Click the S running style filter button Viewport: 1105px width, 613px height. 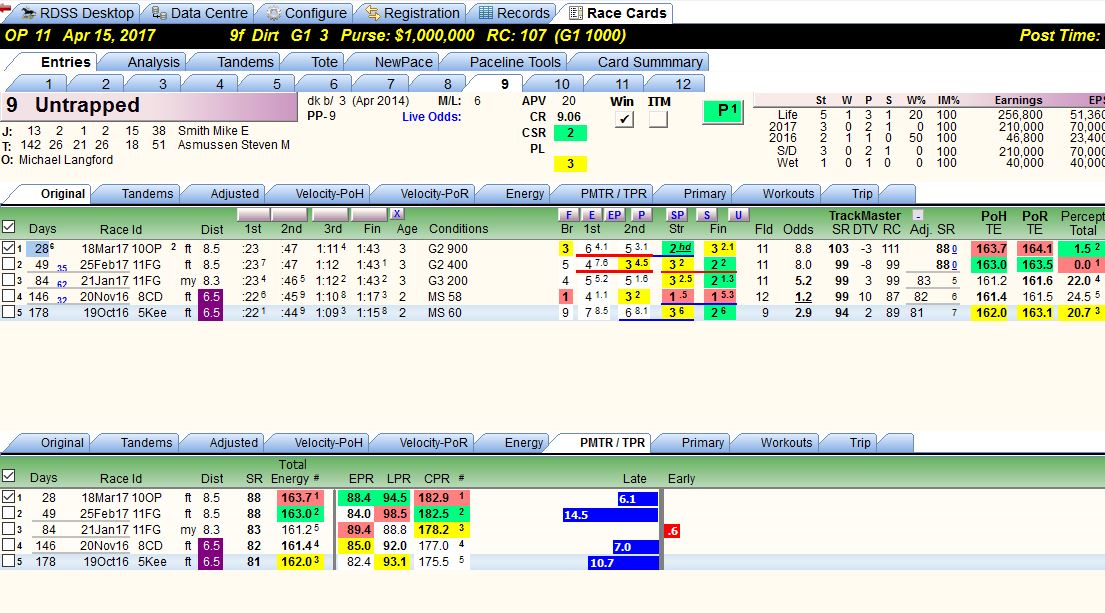[x=707, y=215]
